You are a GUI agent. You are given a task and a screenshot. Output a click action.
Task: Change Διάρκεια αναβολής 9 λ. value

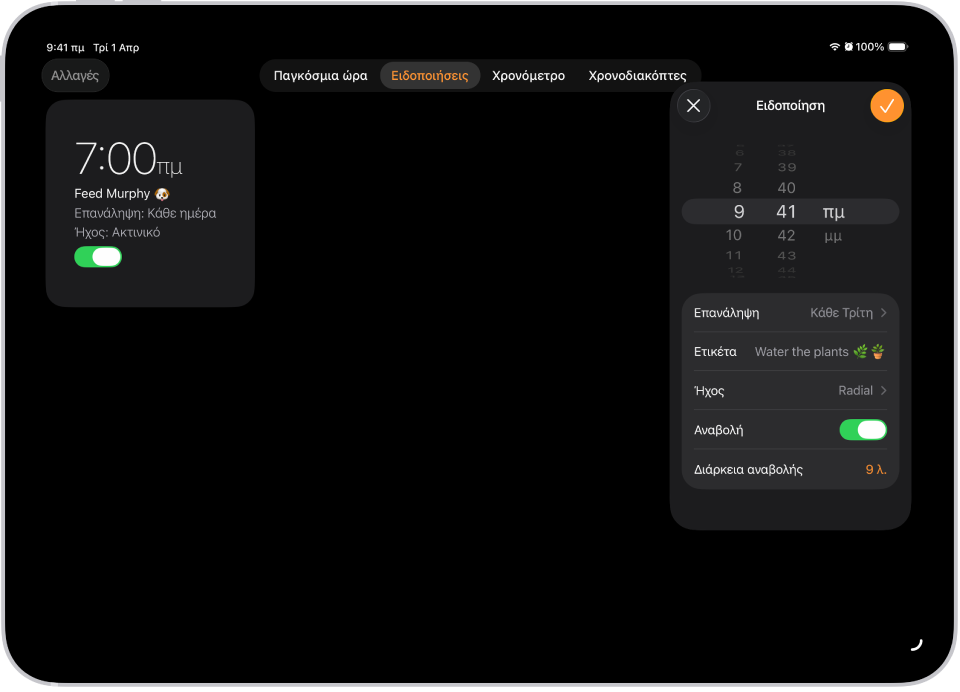point(876,470)
